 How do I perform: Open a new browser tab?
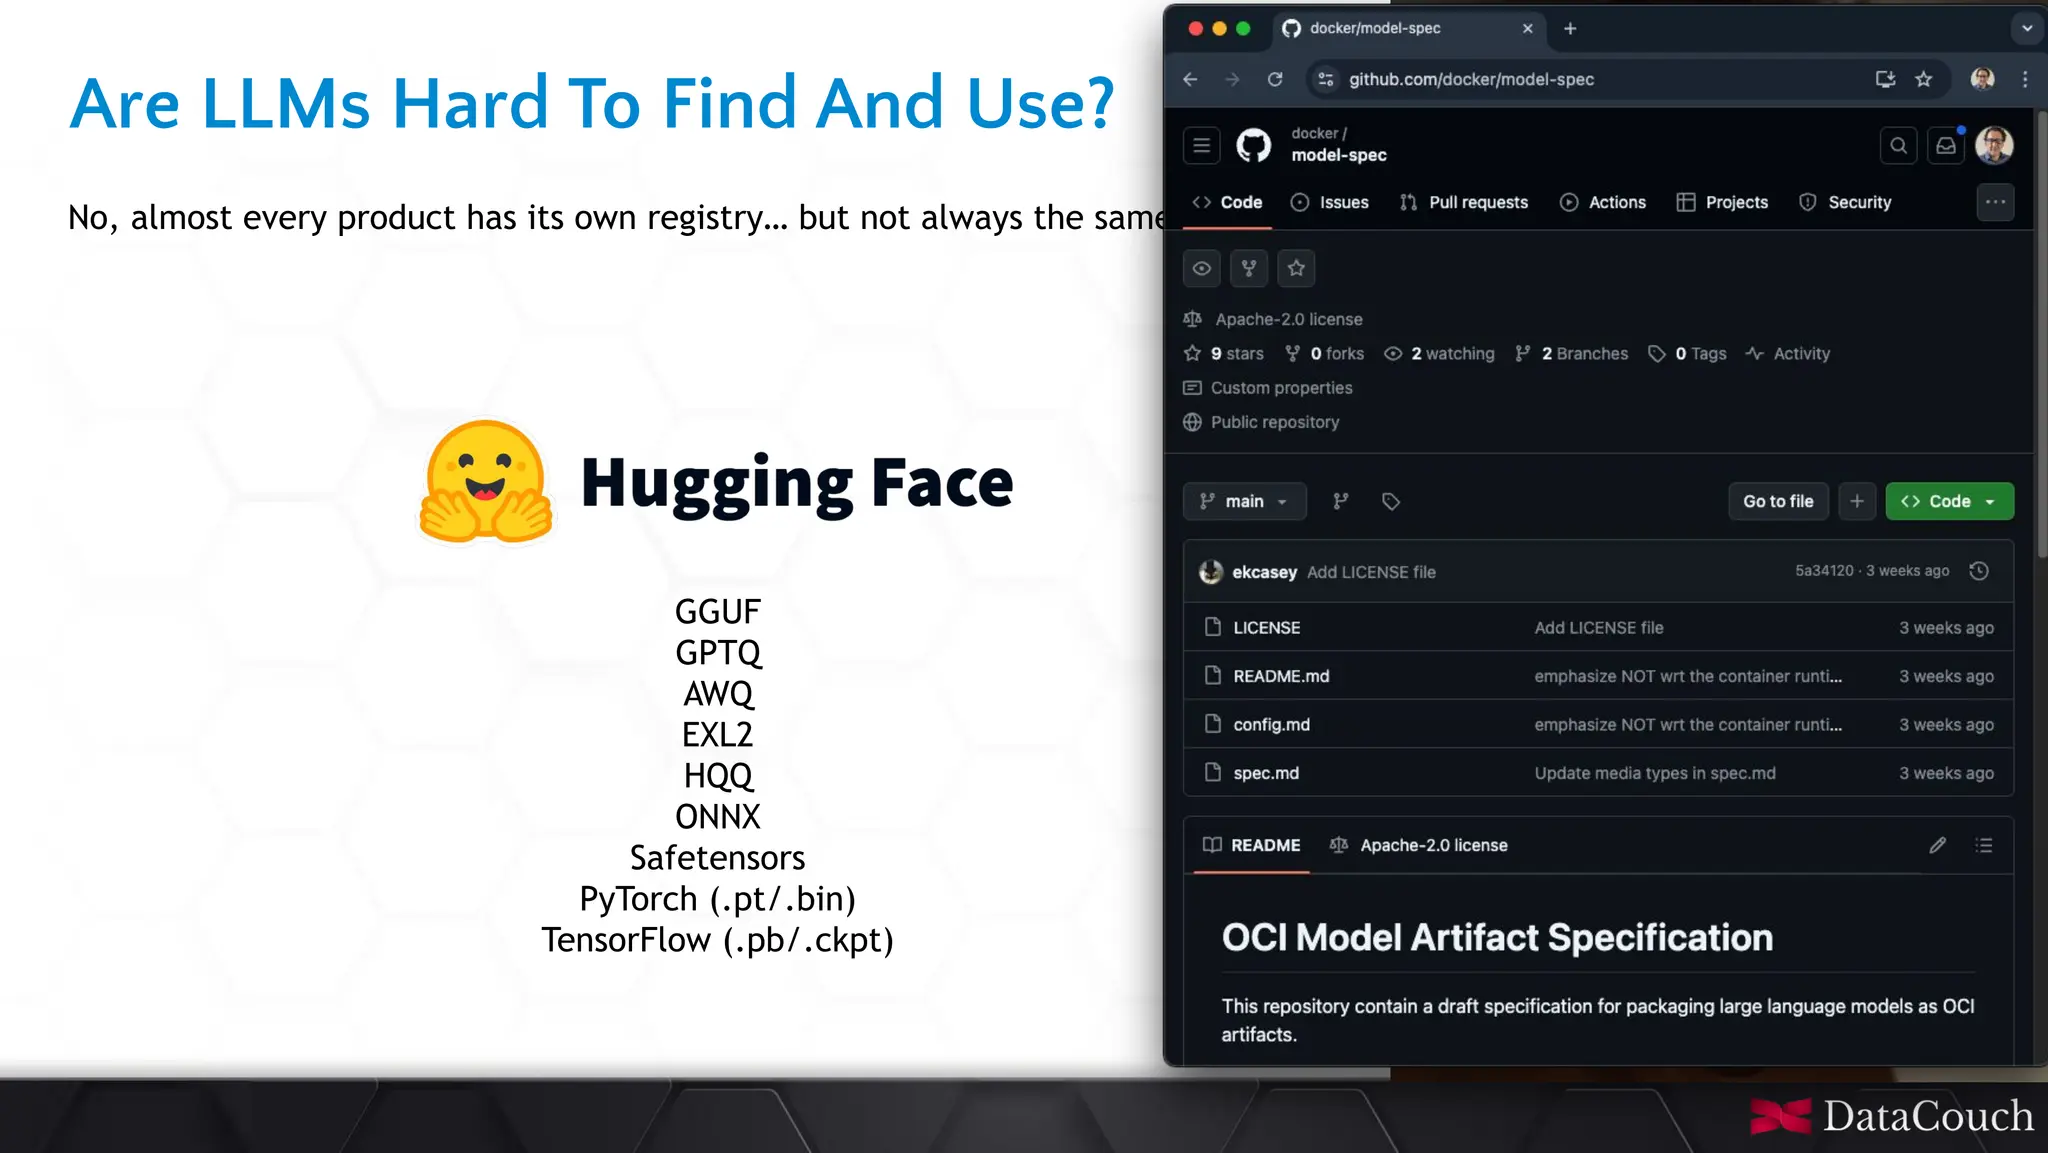point(1570,28)
